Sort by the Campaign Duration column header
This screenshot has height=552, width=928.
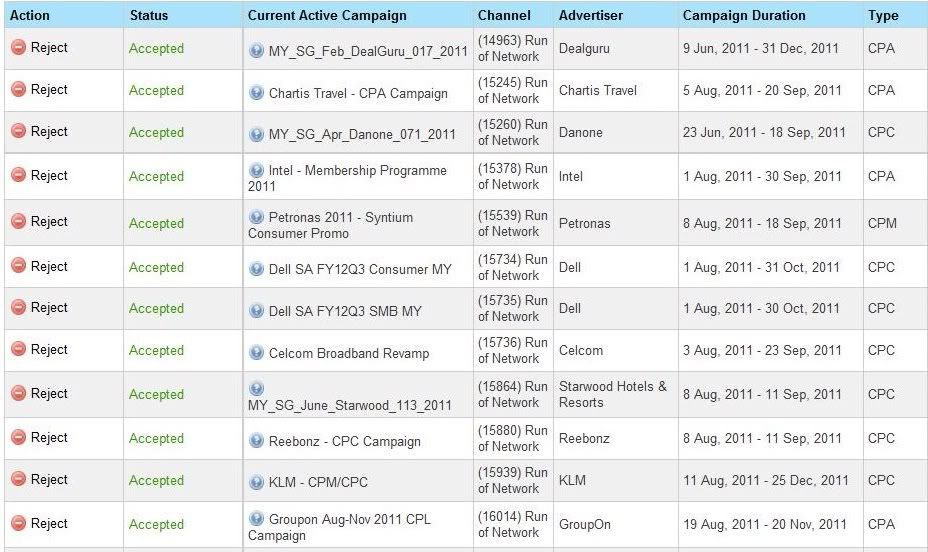(x=744, y=15)
